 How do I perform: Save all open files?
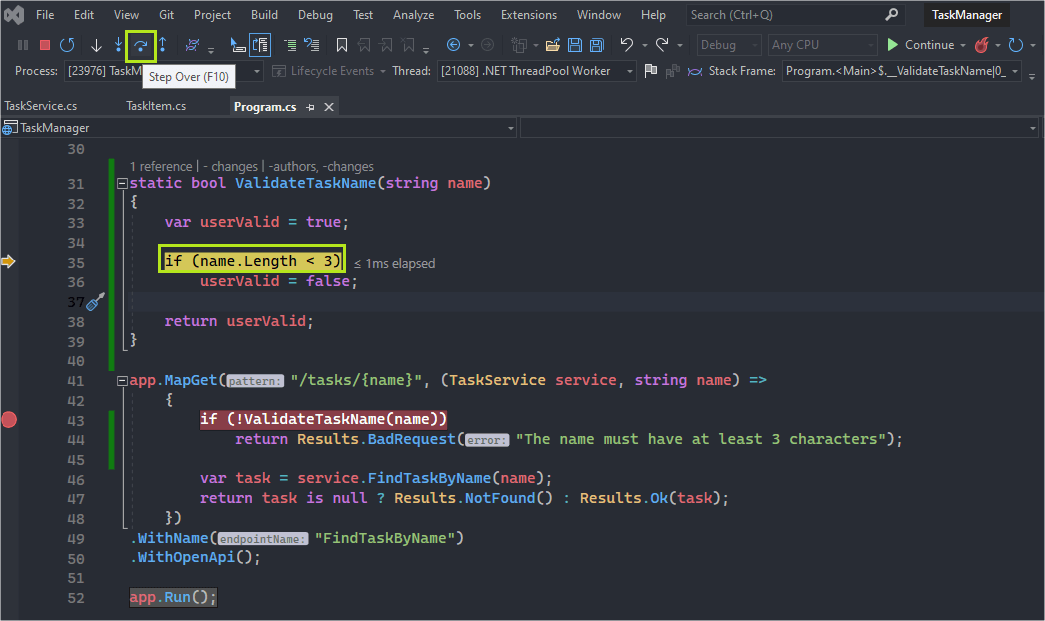pos(597,45)
